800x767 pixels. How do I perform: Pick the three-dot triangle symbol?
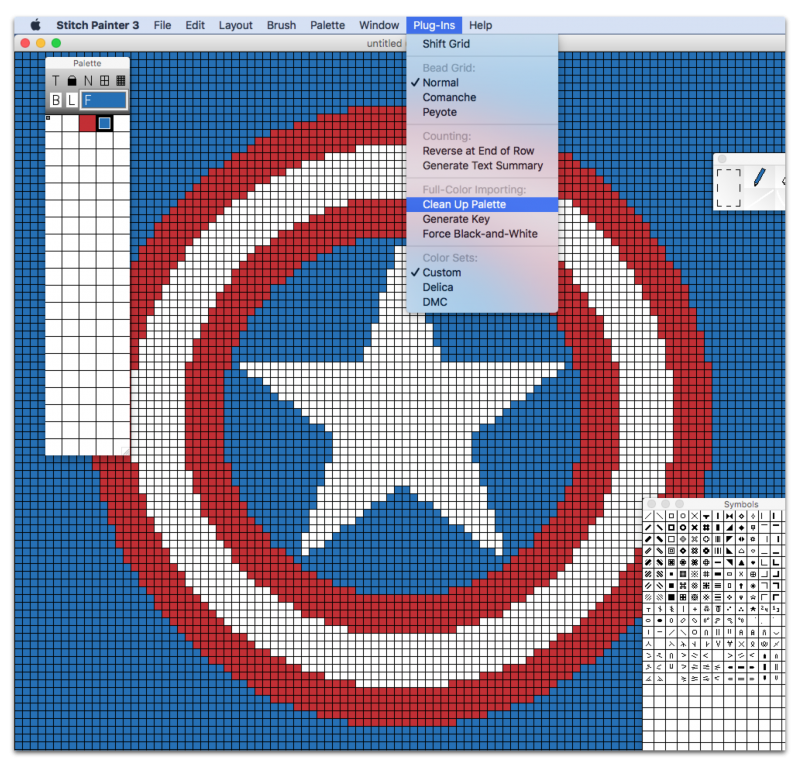tap(741, 609)
